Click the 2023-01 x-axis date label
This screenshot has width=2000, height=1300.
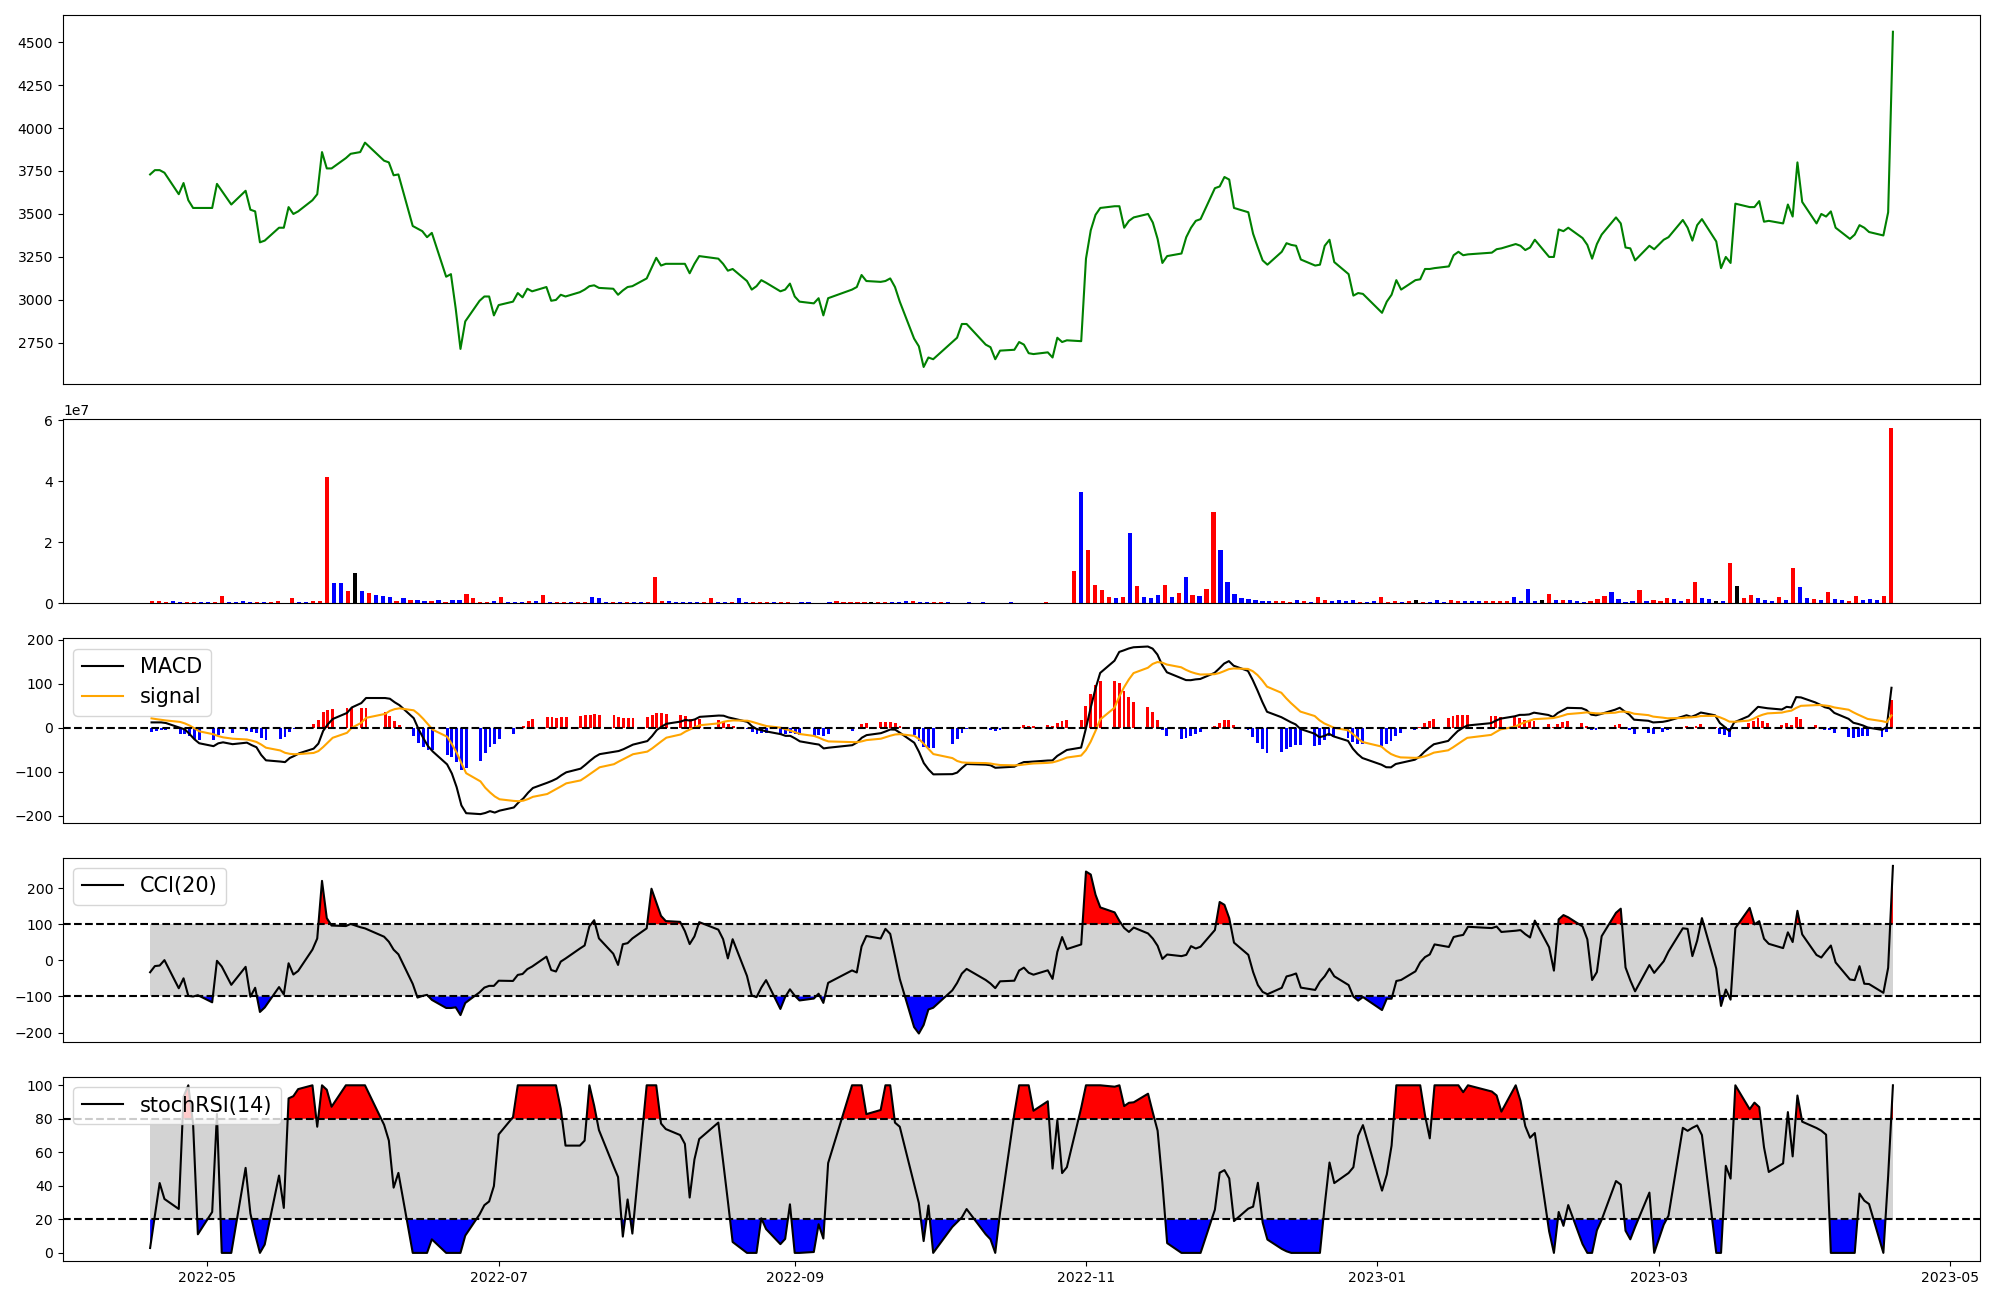coord(1378,1277)
